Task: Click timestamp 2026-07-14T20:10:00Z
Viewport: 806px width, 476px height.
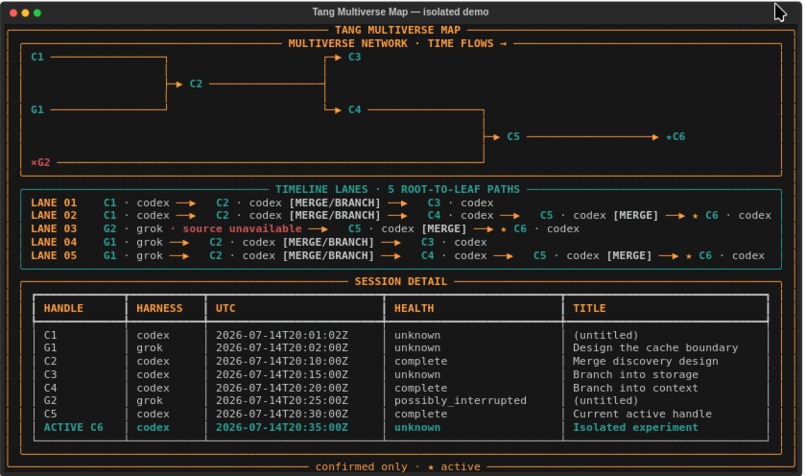Action: click(x=282, y=361)
